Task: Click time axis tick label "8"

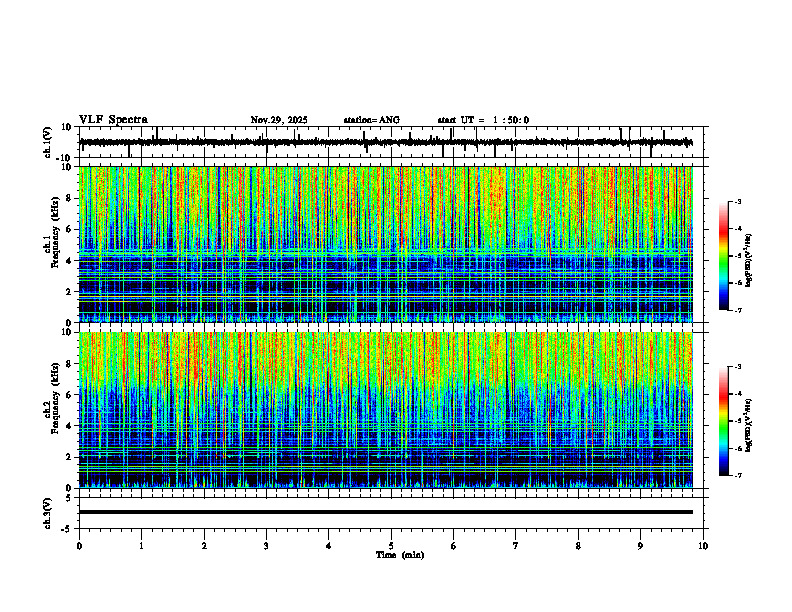Action: (x=578, y=546)
